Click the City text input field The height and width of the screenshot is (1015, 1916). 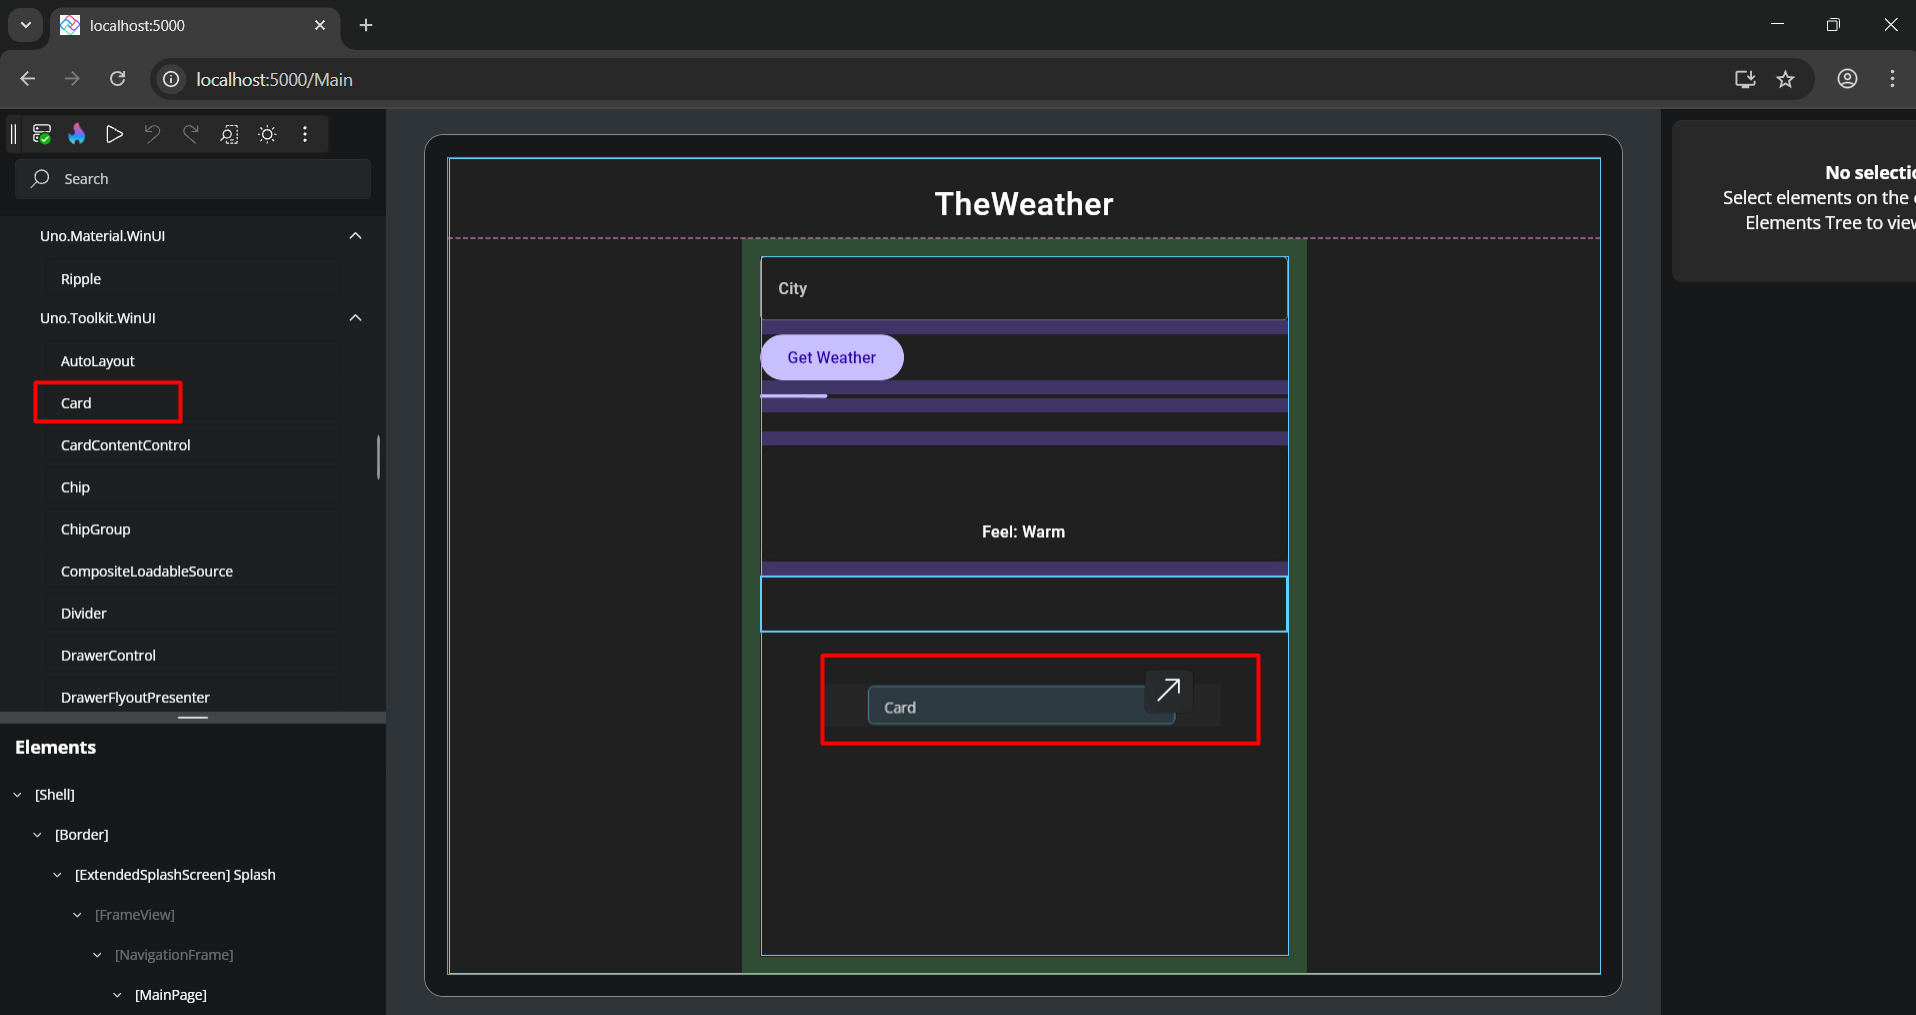[x=1023, y=289]
